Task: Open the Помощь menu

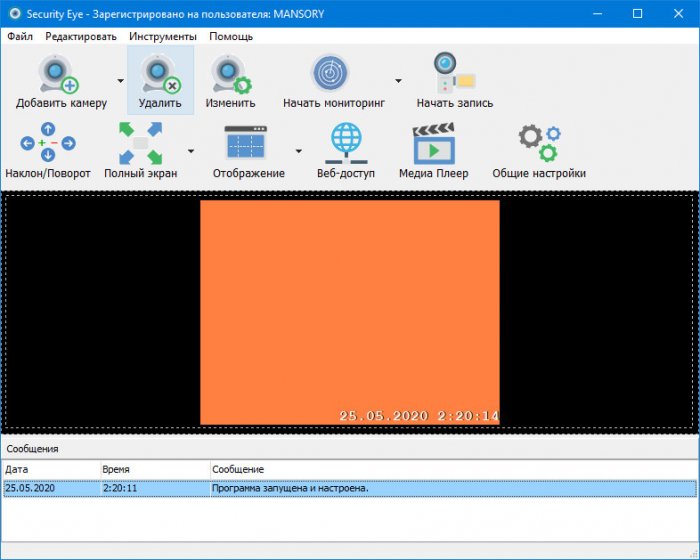Action: click(x=230, y=36)
